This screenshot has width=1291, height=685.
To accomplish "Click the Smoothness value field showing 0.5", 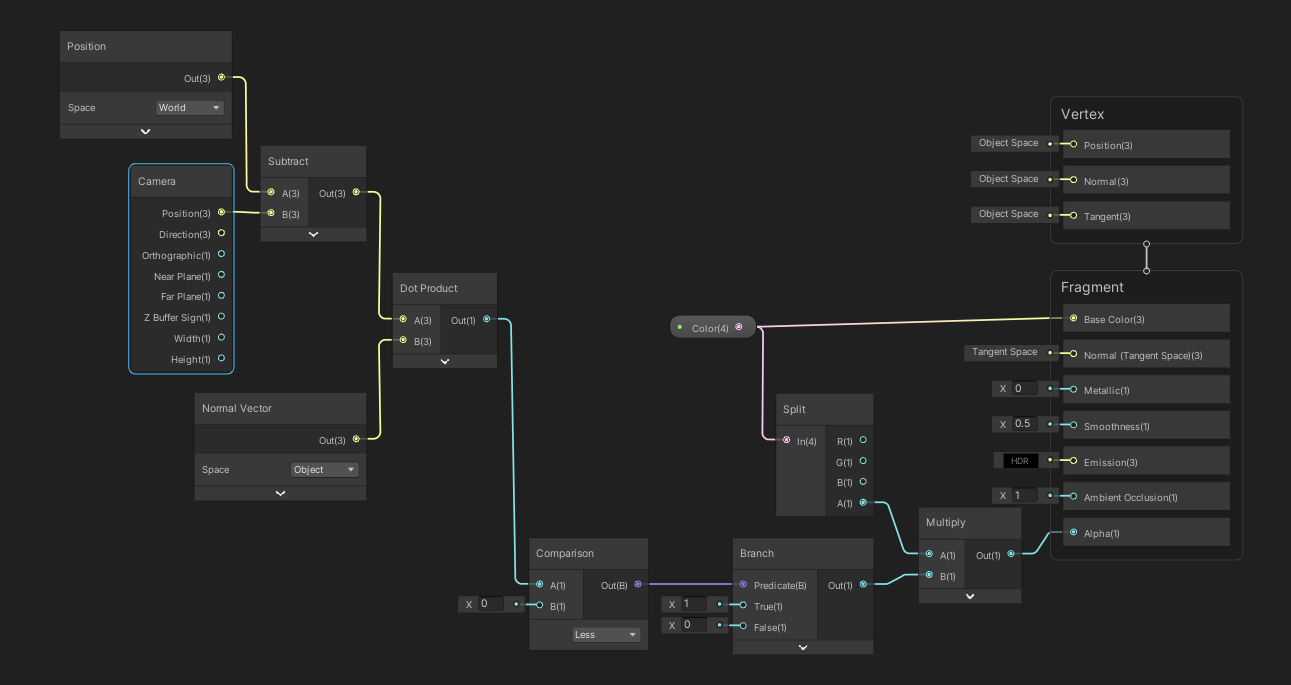I will pos(1023,424).
